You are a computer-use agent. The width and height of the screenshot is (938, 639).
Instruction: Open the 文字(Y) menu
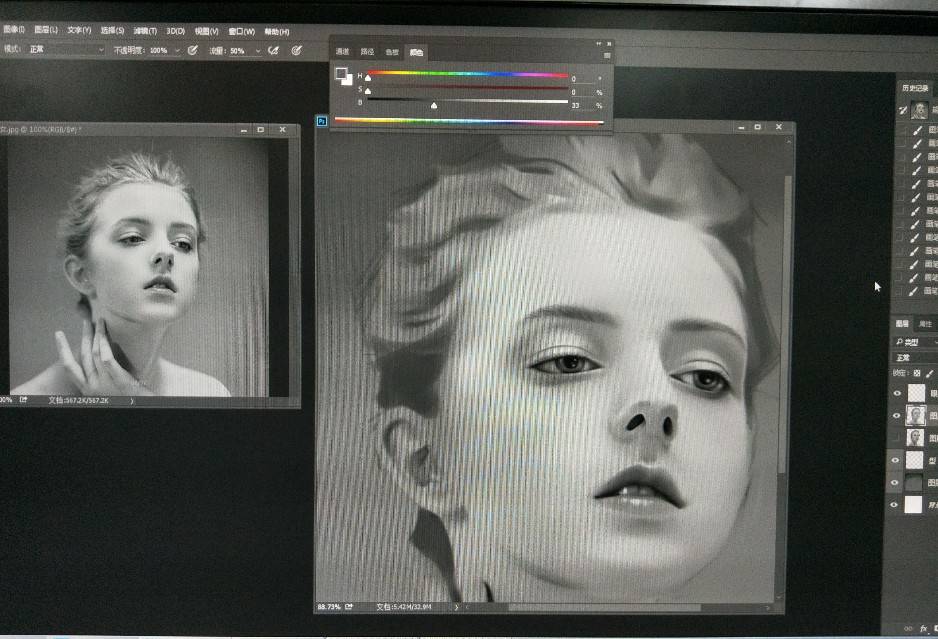pyautogui.click(x=79, y=30)
